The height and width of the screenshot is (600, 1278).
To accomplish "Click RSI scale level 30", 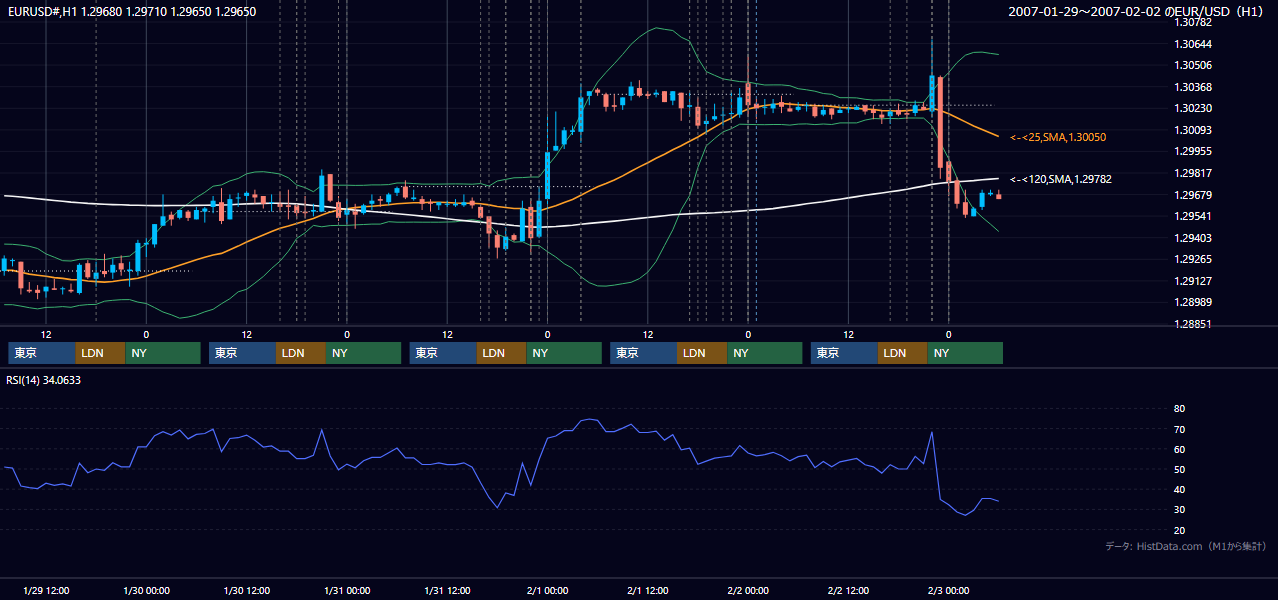I will 1179,510.
